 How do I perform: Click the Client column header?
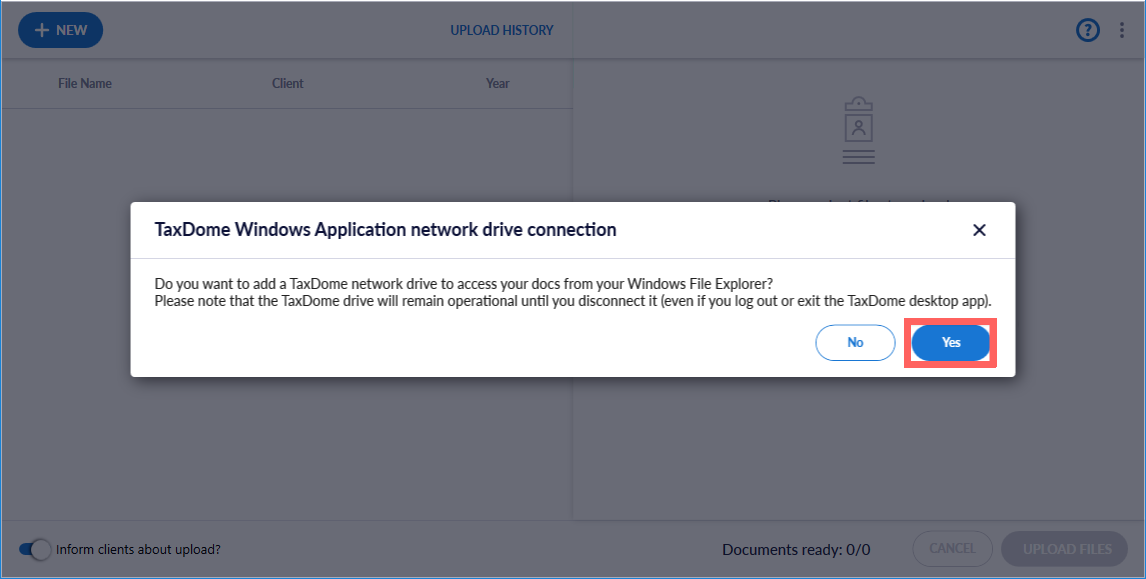coord(287,83)
